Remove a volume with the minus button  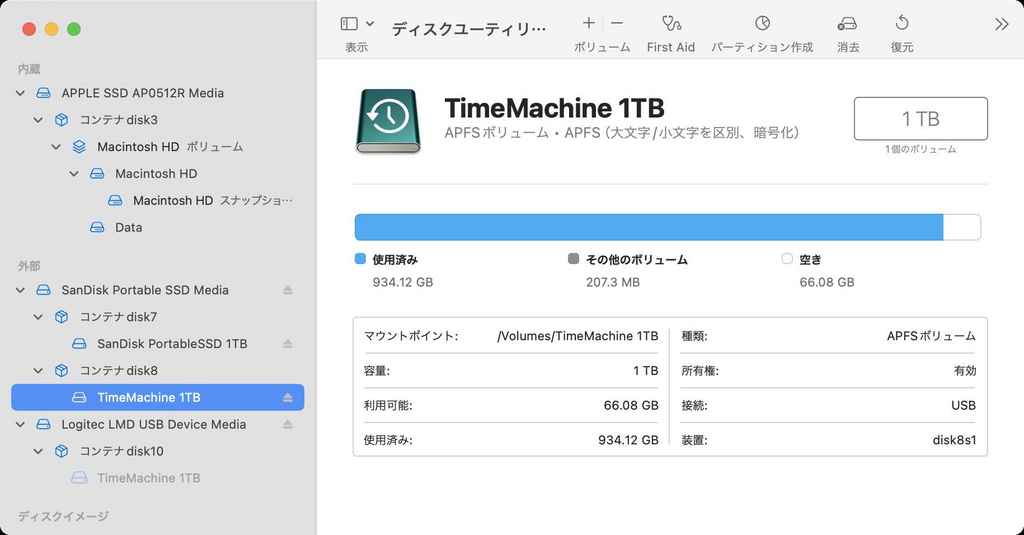(616, 24)
